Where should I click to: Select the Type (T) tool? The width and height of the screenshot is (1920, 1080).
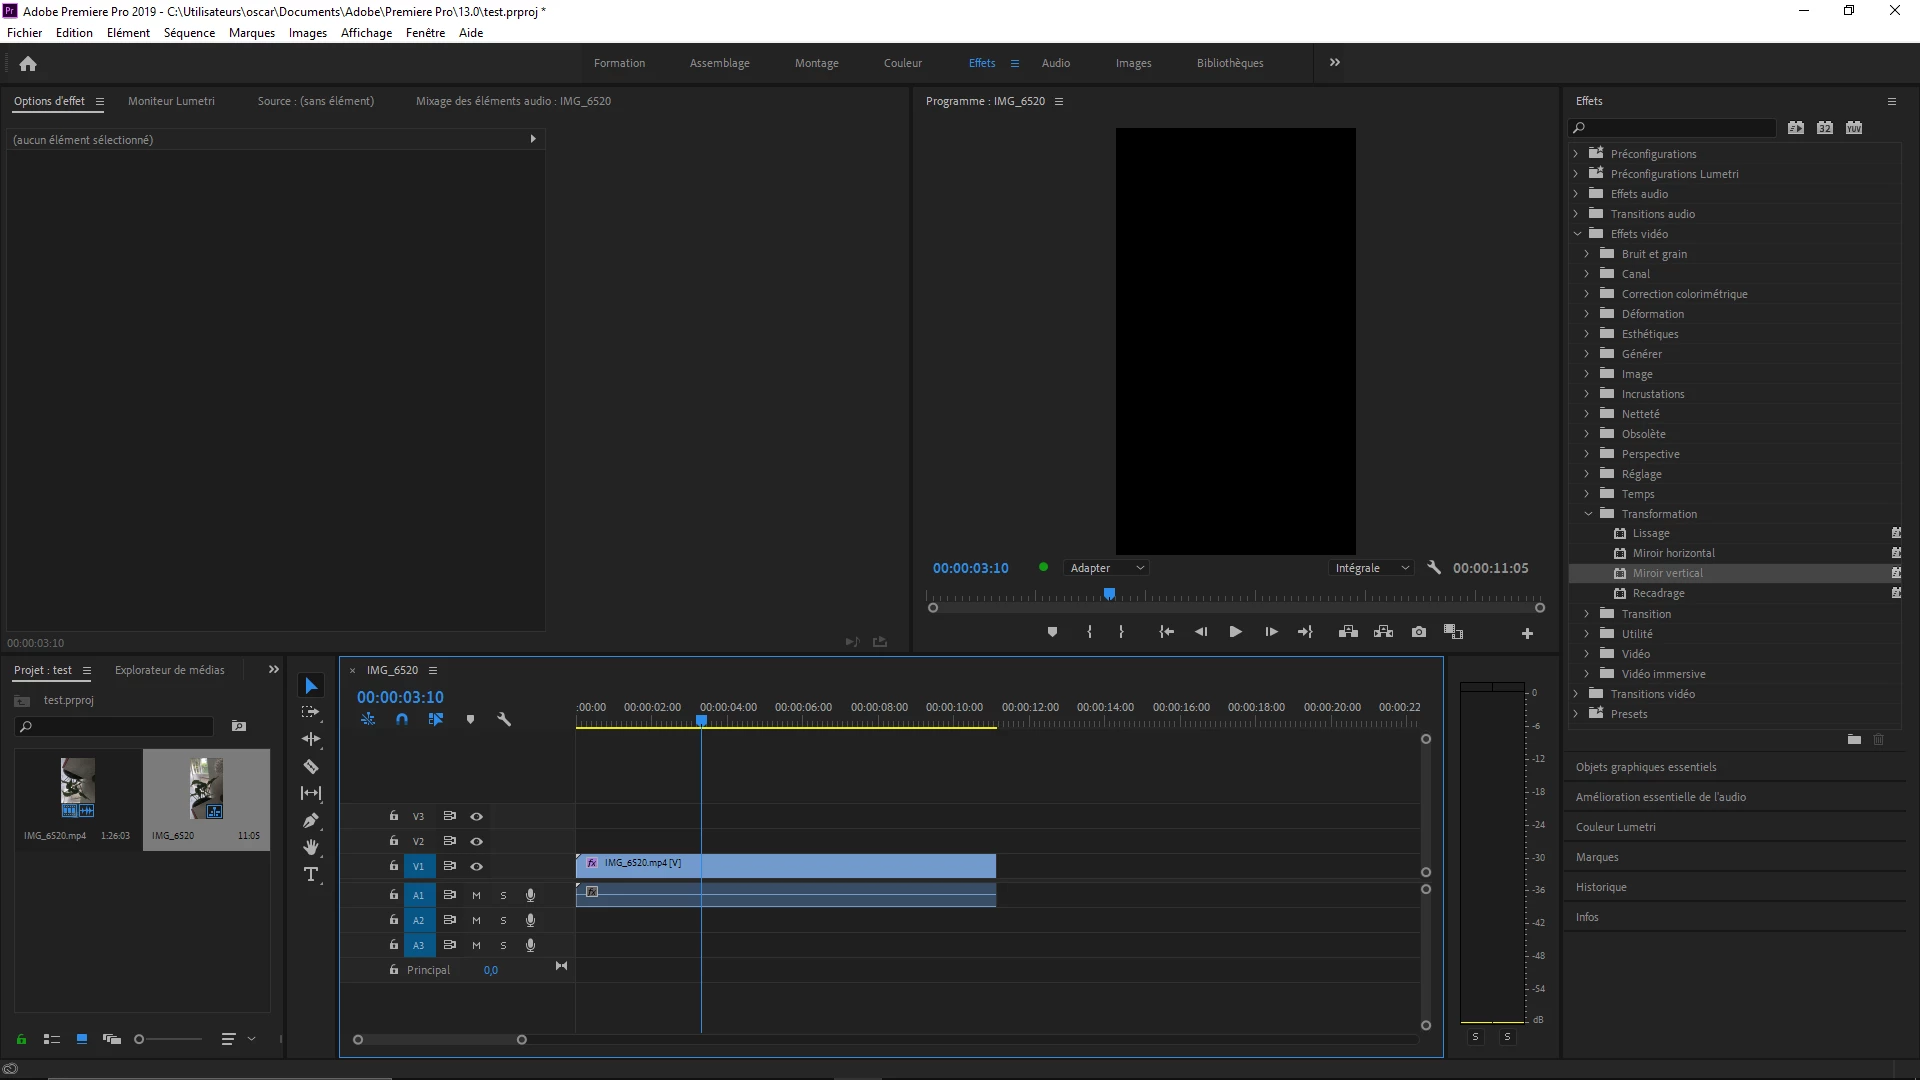coord(311,875)
